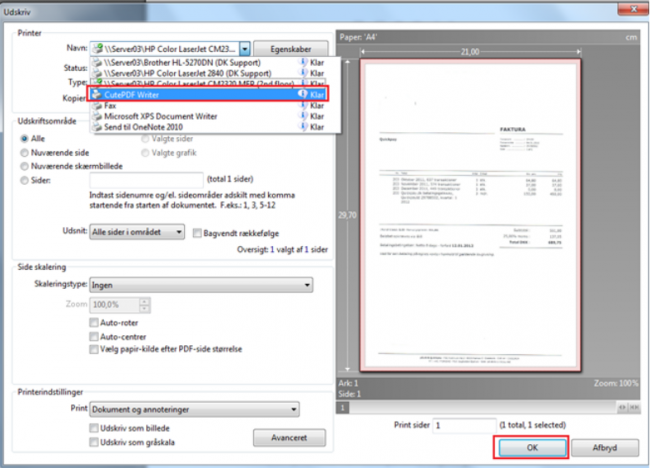Click info icon beside CutePDF Writer status
Image resolution: width=650 pixels, height=468 pixels.
pos(302,94)
